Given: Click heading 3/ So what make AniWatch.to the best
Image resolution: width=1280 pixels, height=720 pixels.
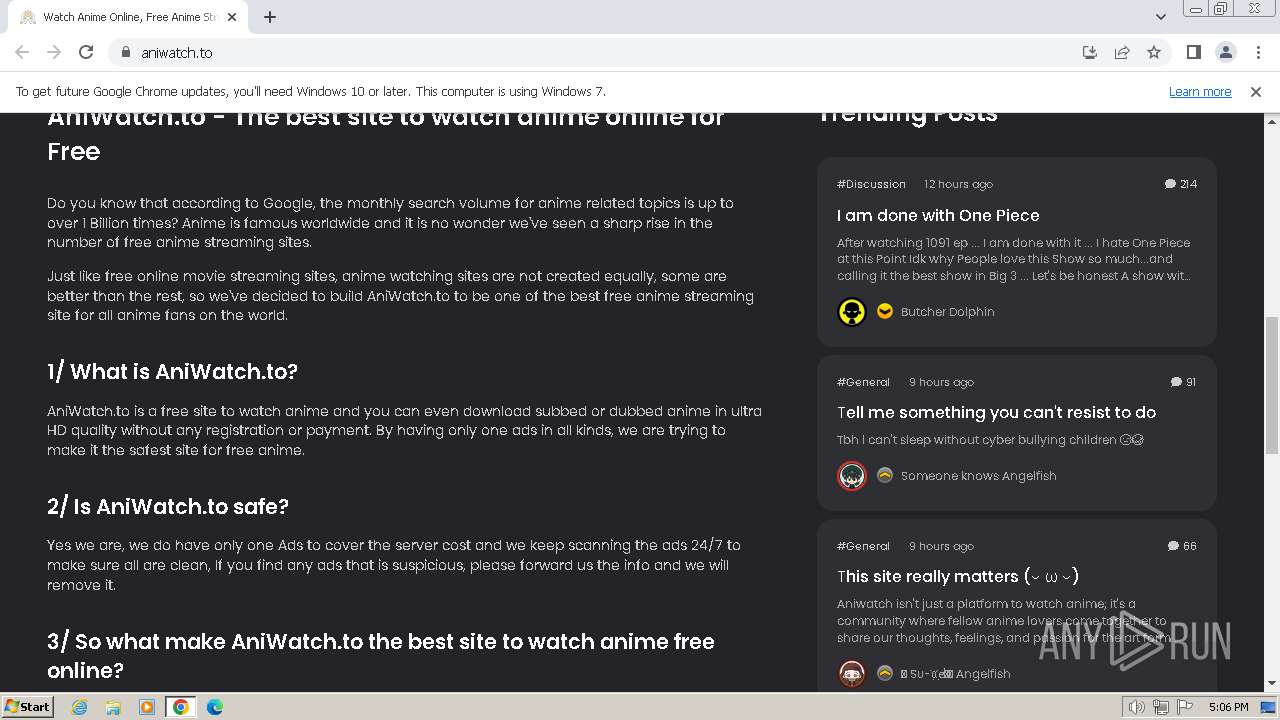Looking at the screenshot, I should [381, 655].
